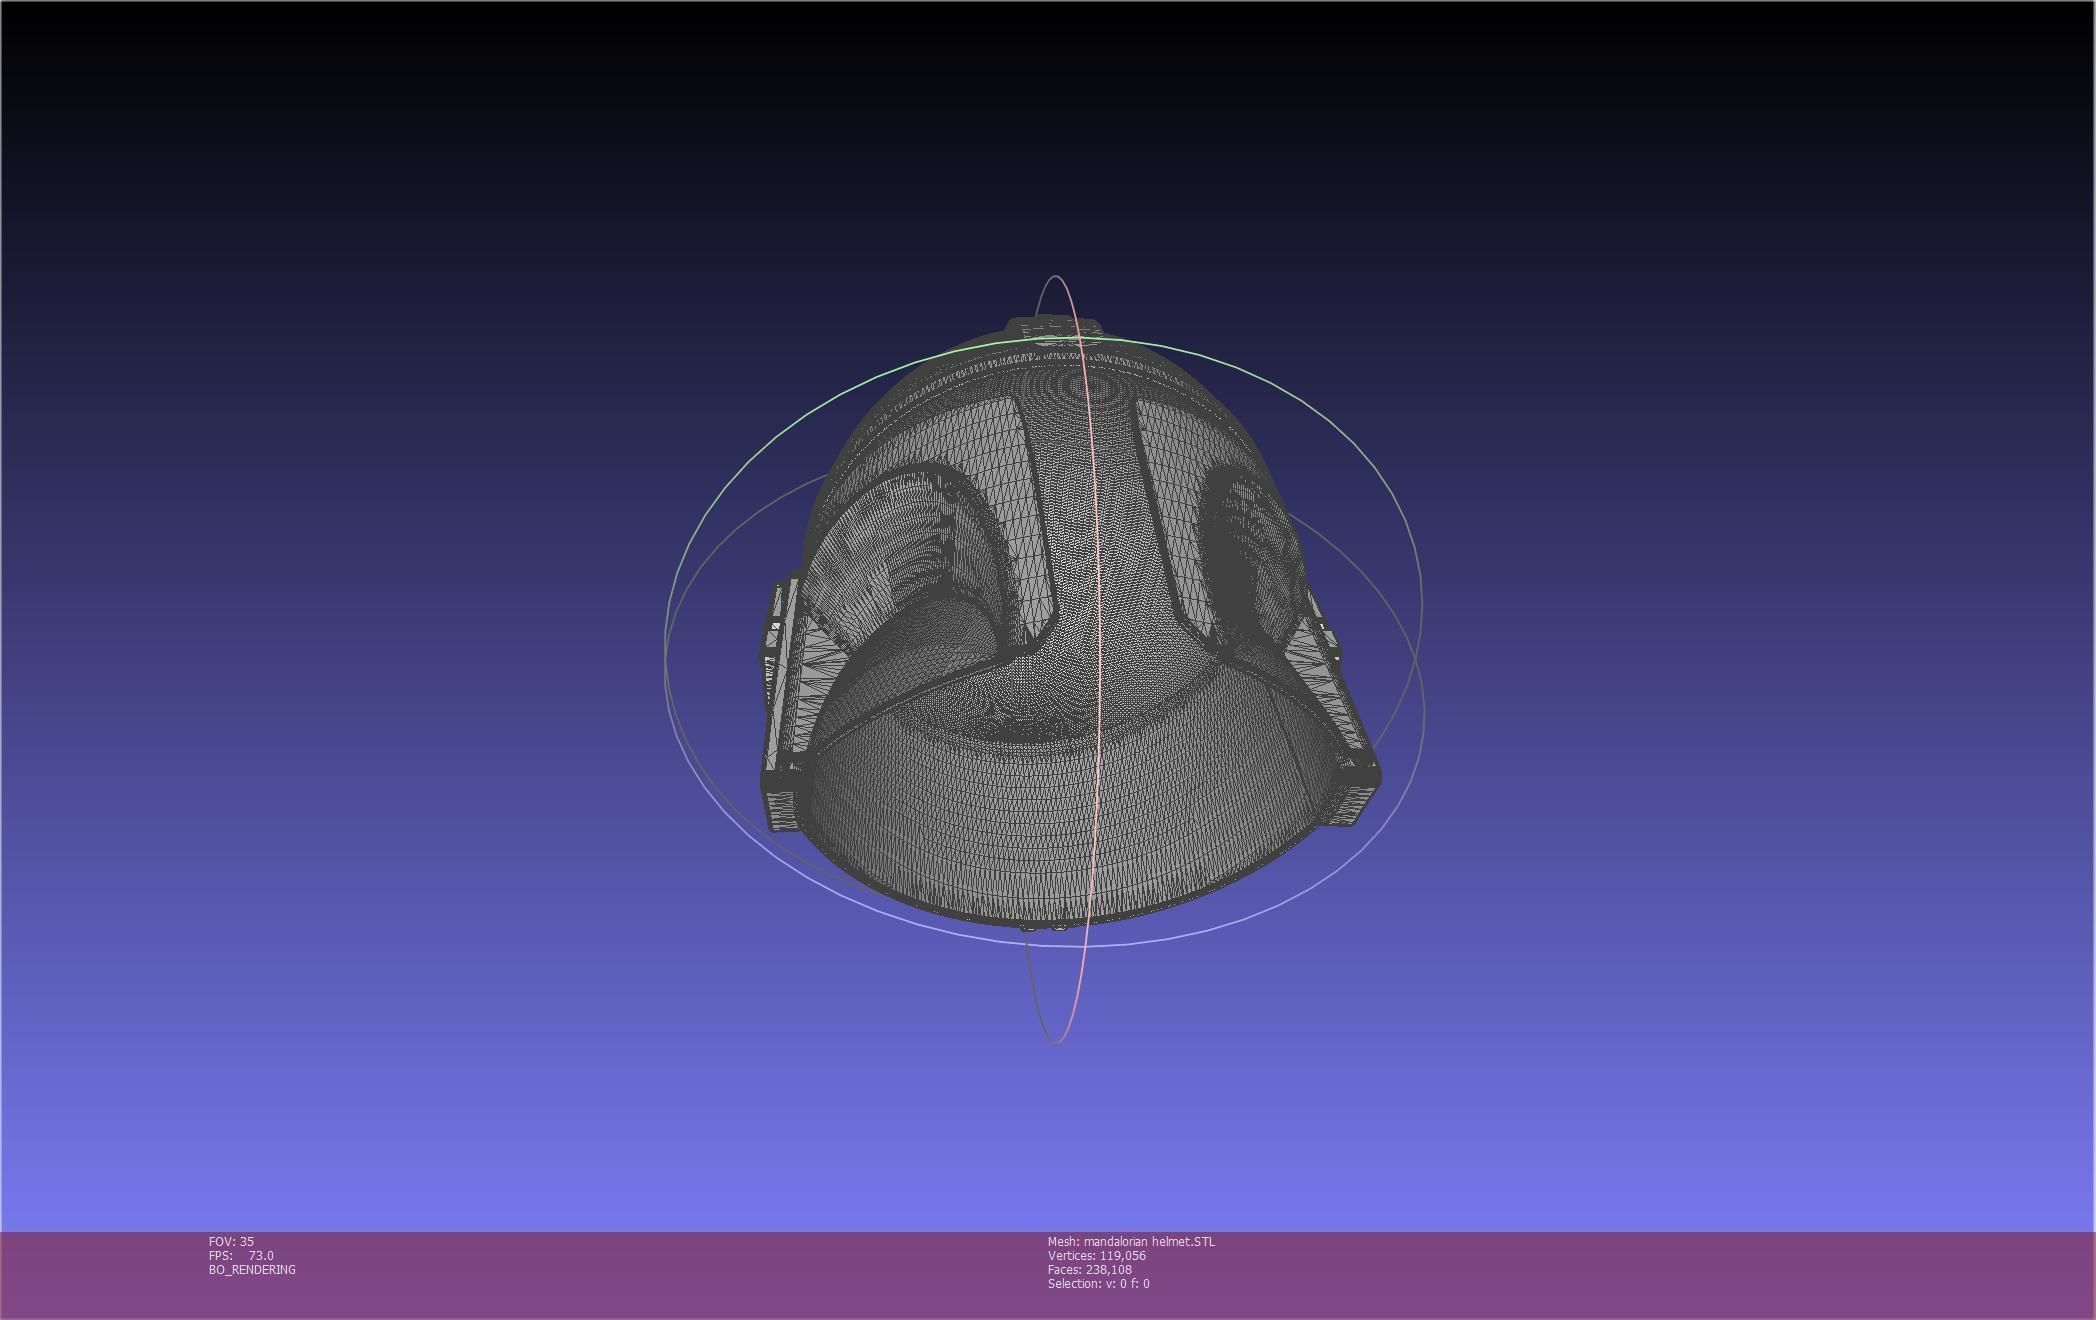Click 'Mesh: mandalorian helmet.STL' label
2096x1320 pixels.
pyautogui.click(x=1131, y=1241)
